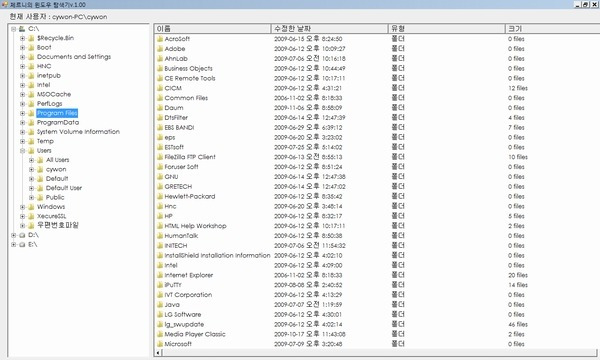Image resolution: width=600 pixels, height=360 pixels.
Task: Expand the cywon user folder
Action: pyautogui.click(x=32, y=169)
